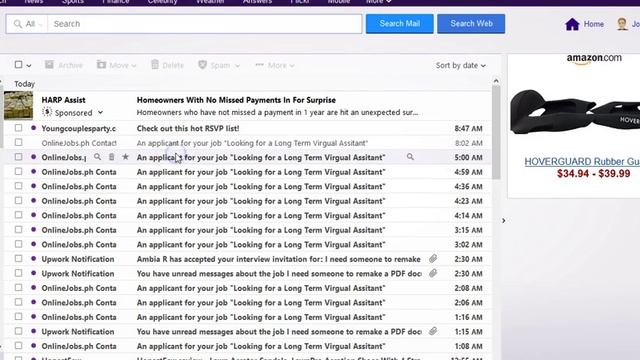The image size is (640, 360).
Task: Click the hoverboard product image
Action: pyautogui.click(x=575, y=112)
